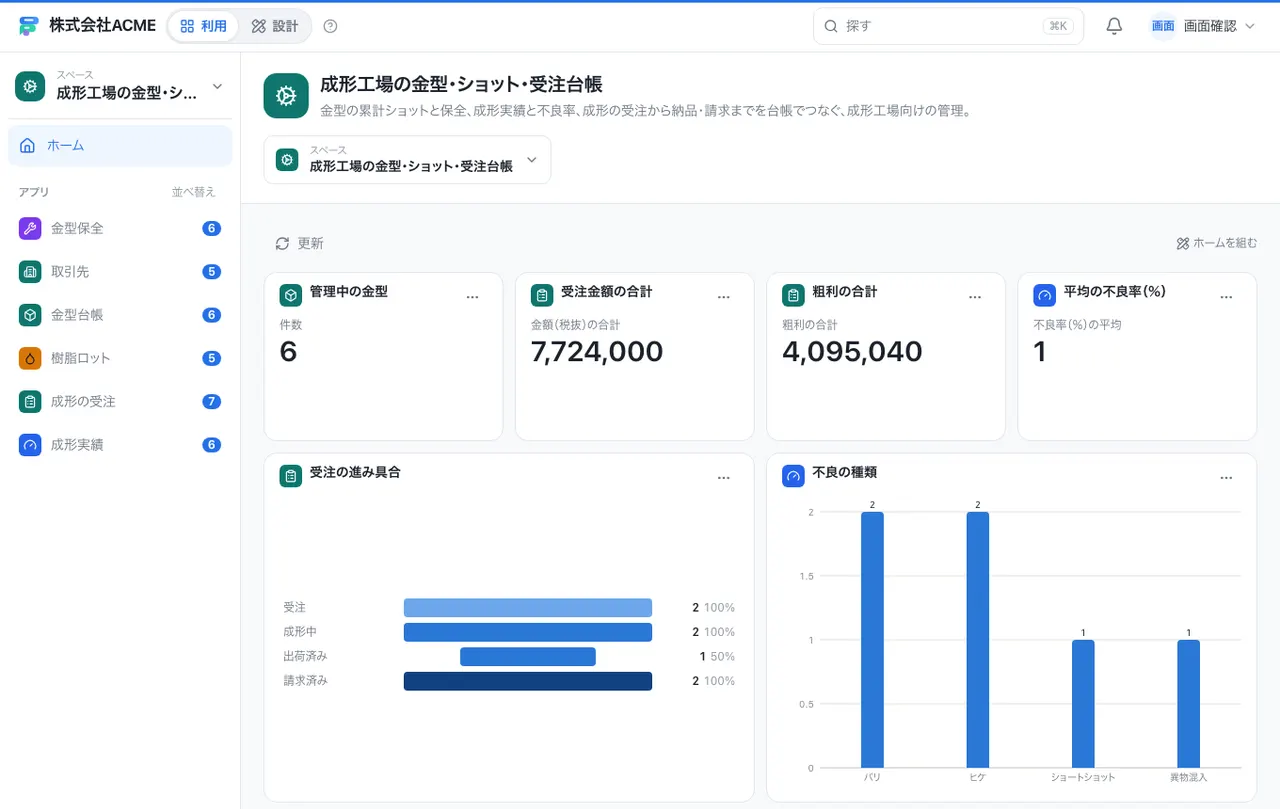Viewport: 1280px width, 809px height.
Task: Click the 粗利の合計 card icon
Action: (793, 296)
